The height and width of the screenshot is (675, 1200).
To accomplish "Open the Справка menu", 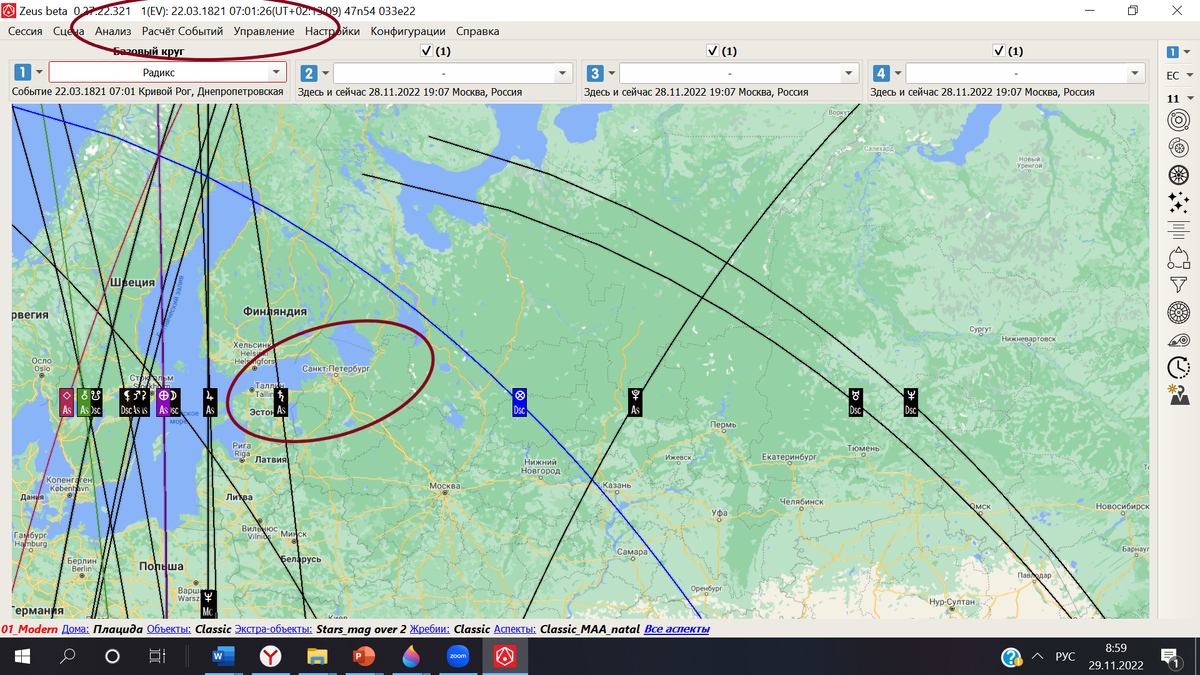I will pyautogui.click(x=477, y=31).
